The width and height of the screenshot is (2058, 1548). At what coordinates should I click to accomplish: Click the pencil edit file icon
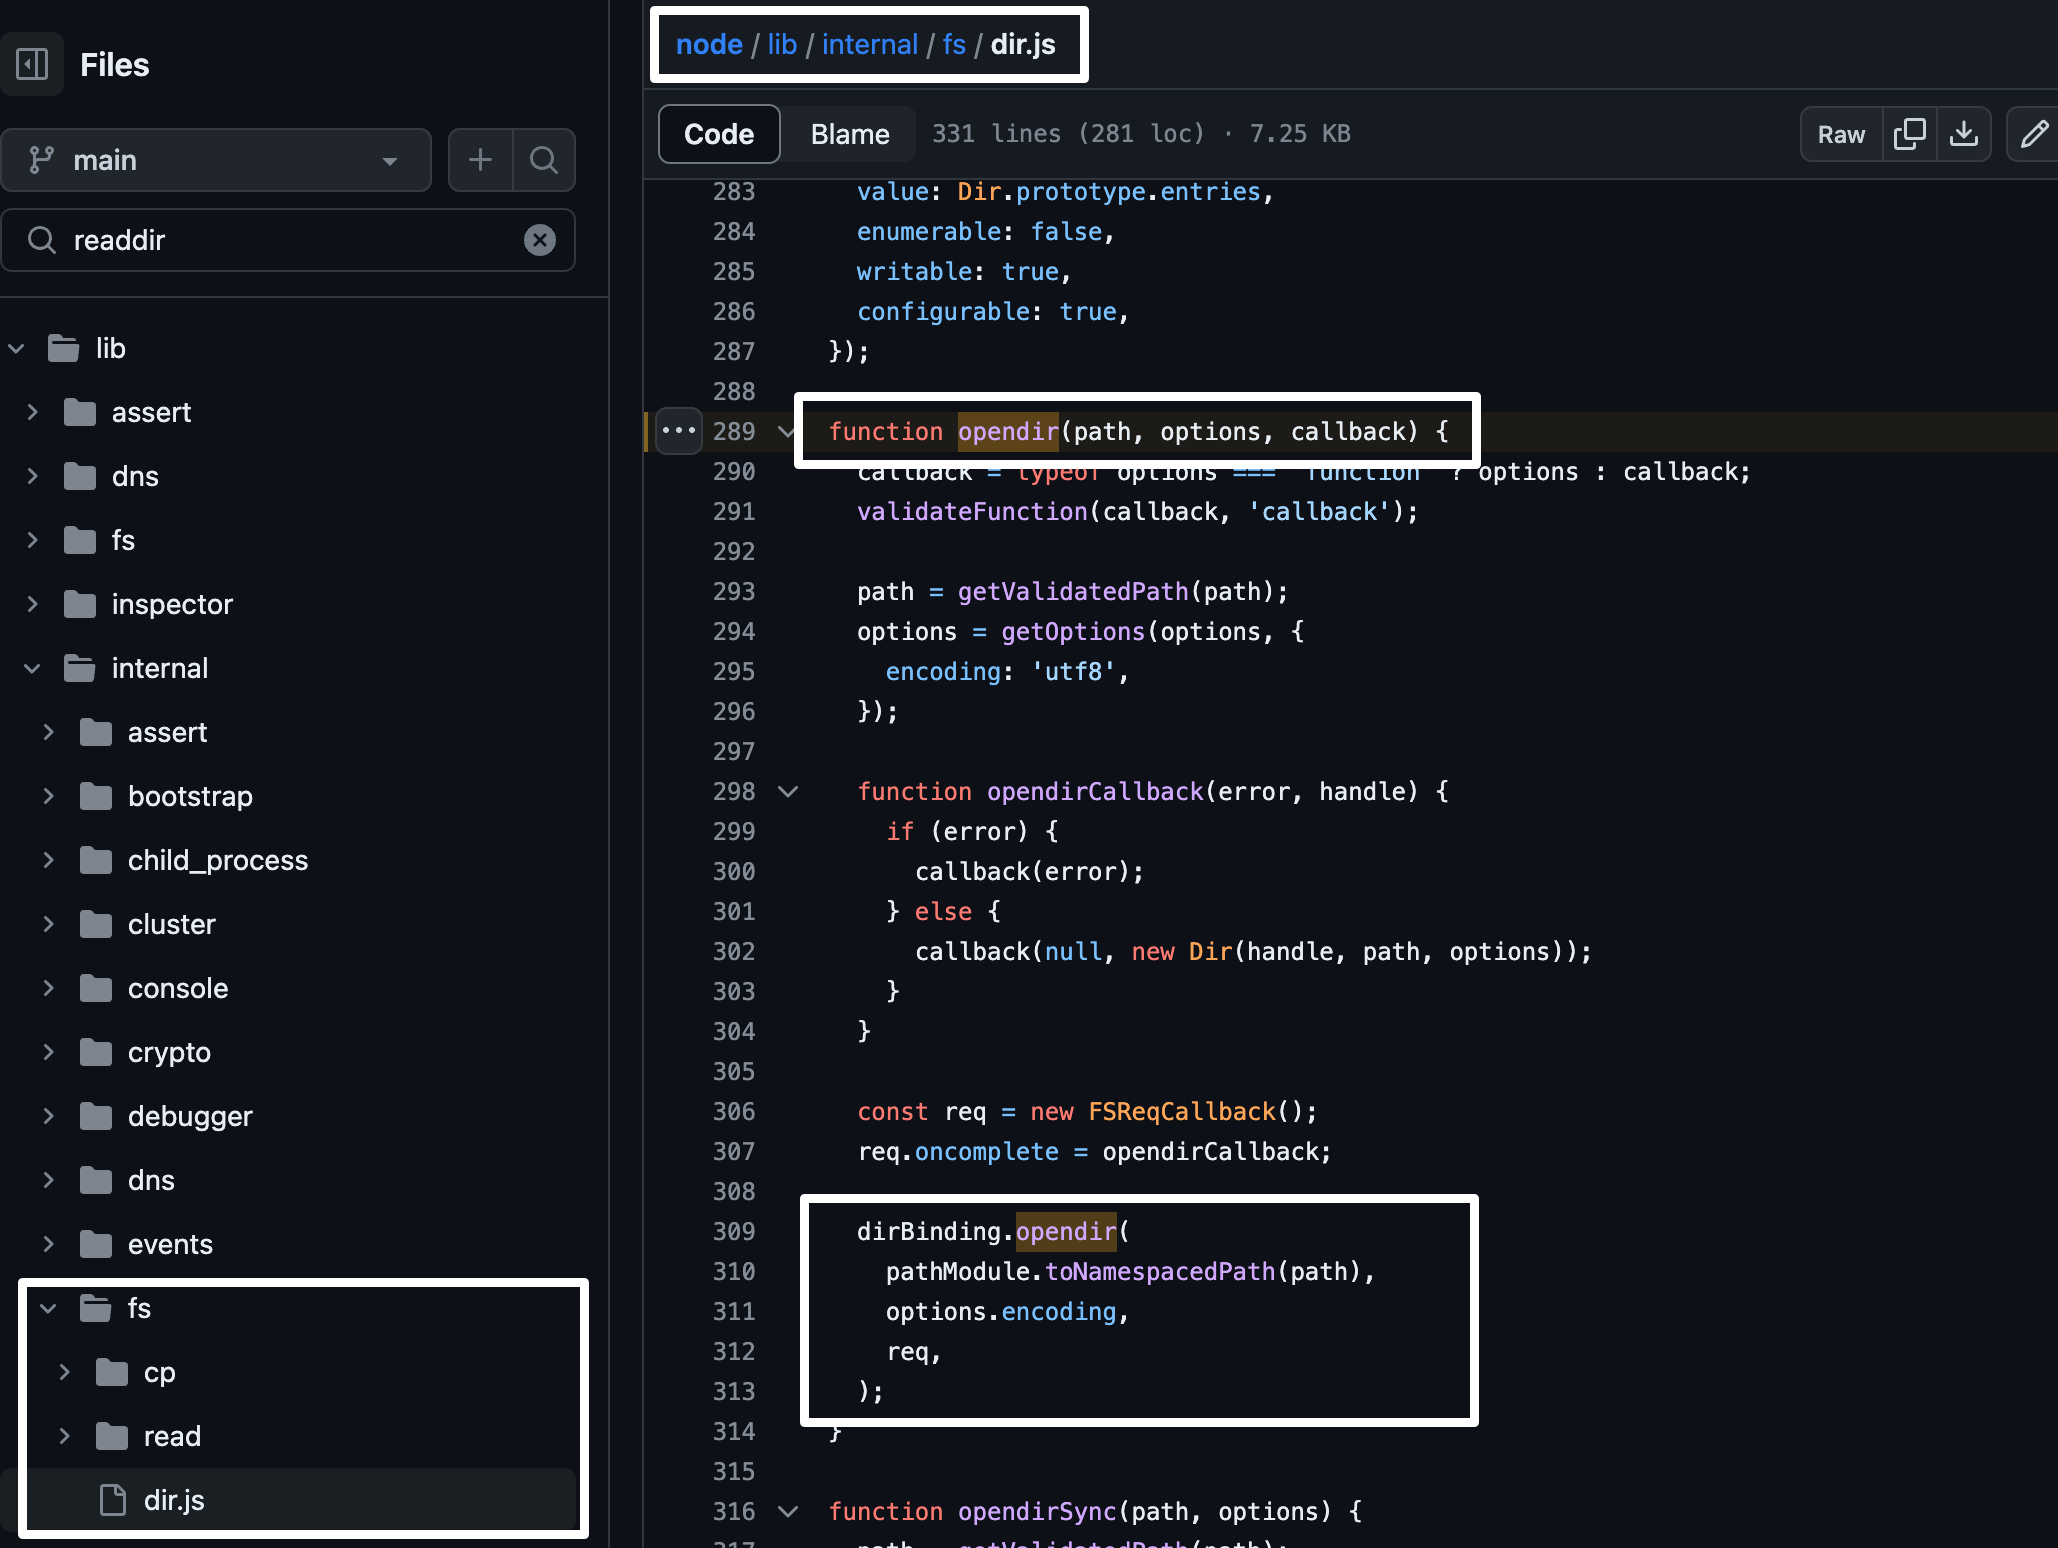click(2034, 134)
